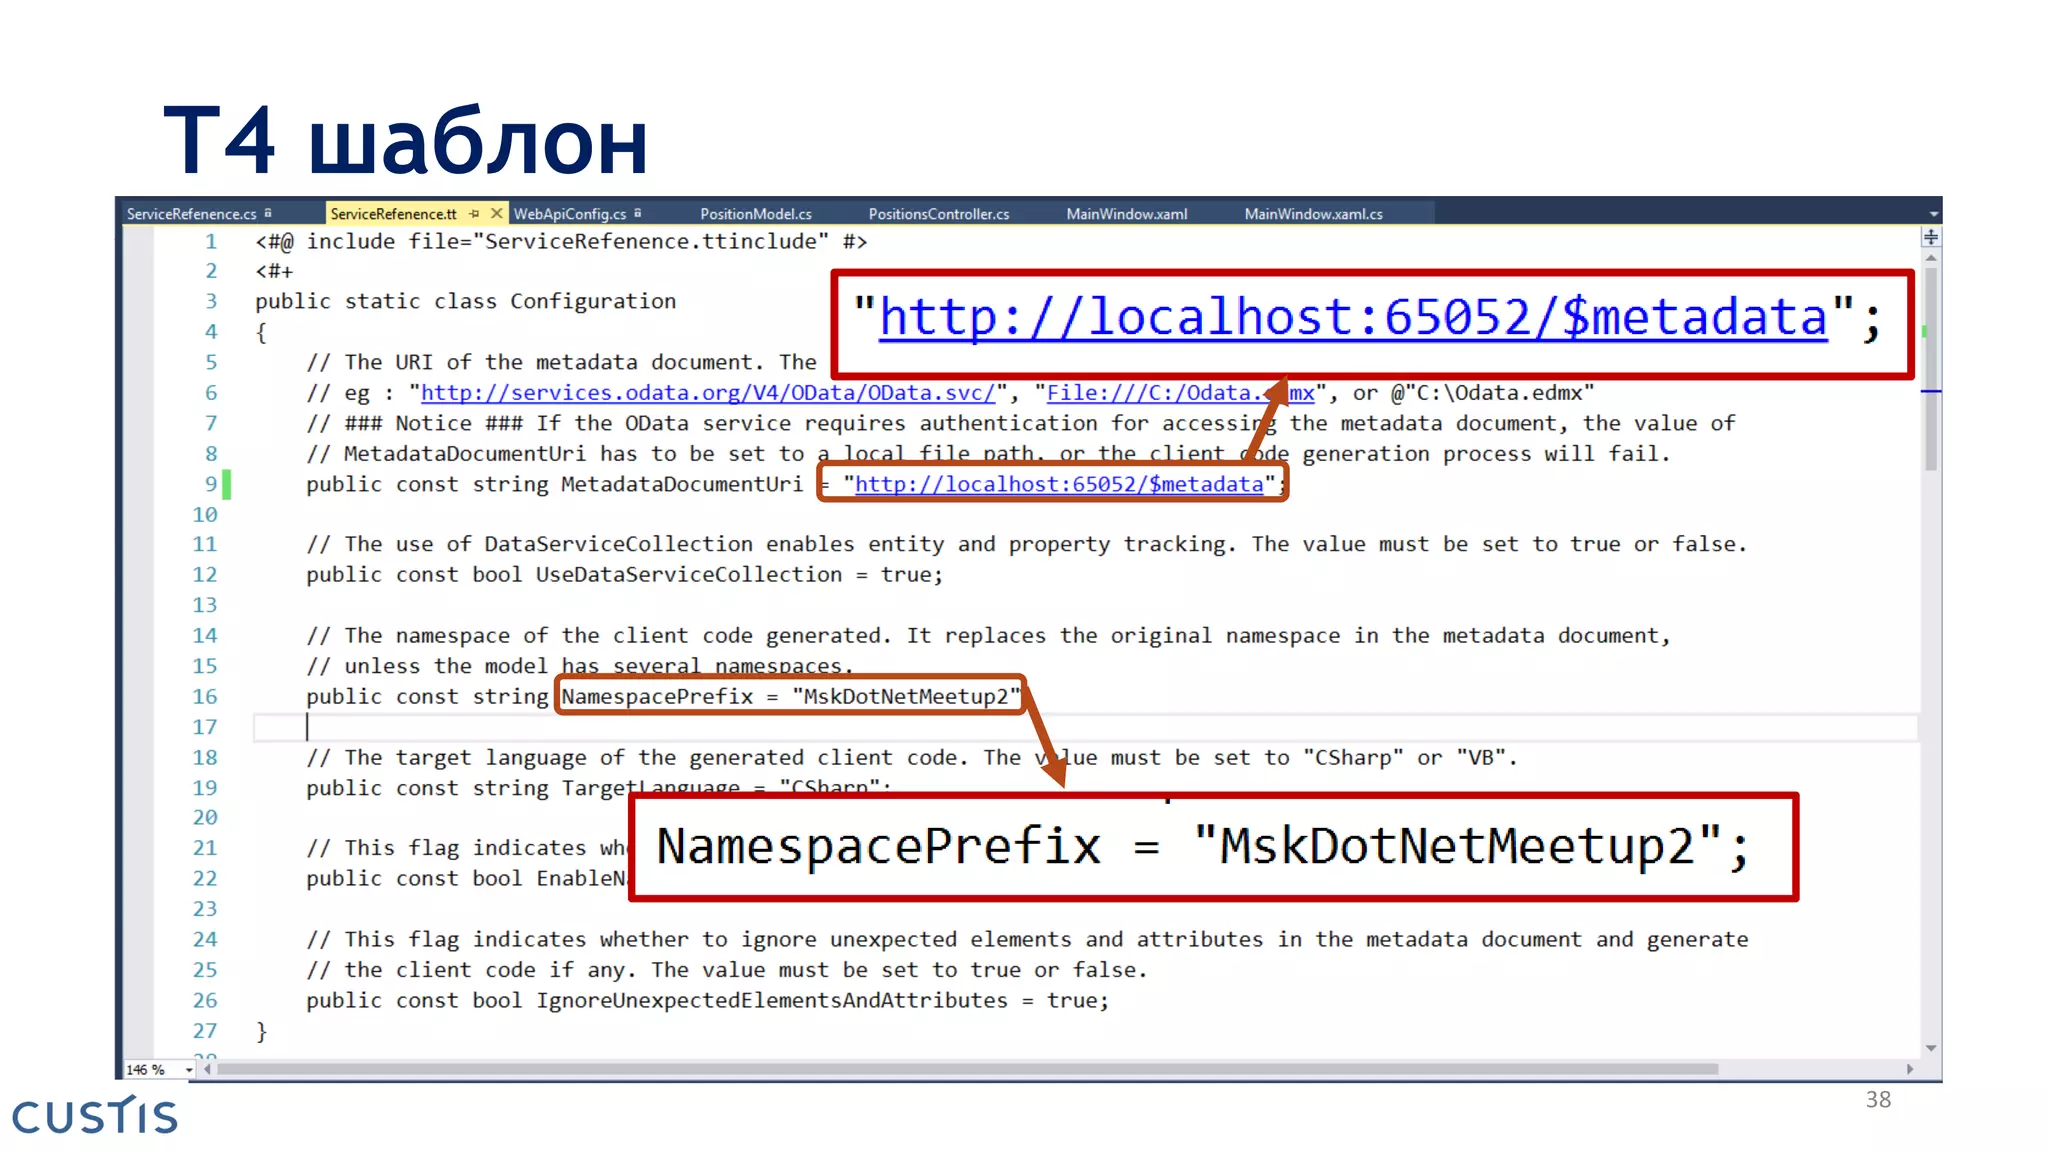Open the document tabs overflow dropdown
2048x1152 pixels.
tap(1933, 214)
